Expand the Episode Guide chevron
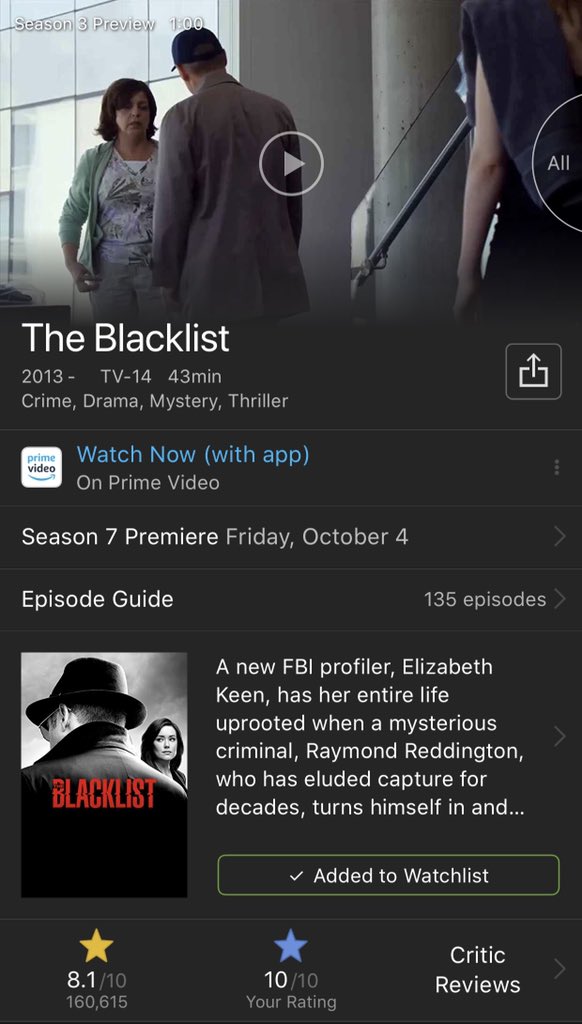 coord(559,599)
